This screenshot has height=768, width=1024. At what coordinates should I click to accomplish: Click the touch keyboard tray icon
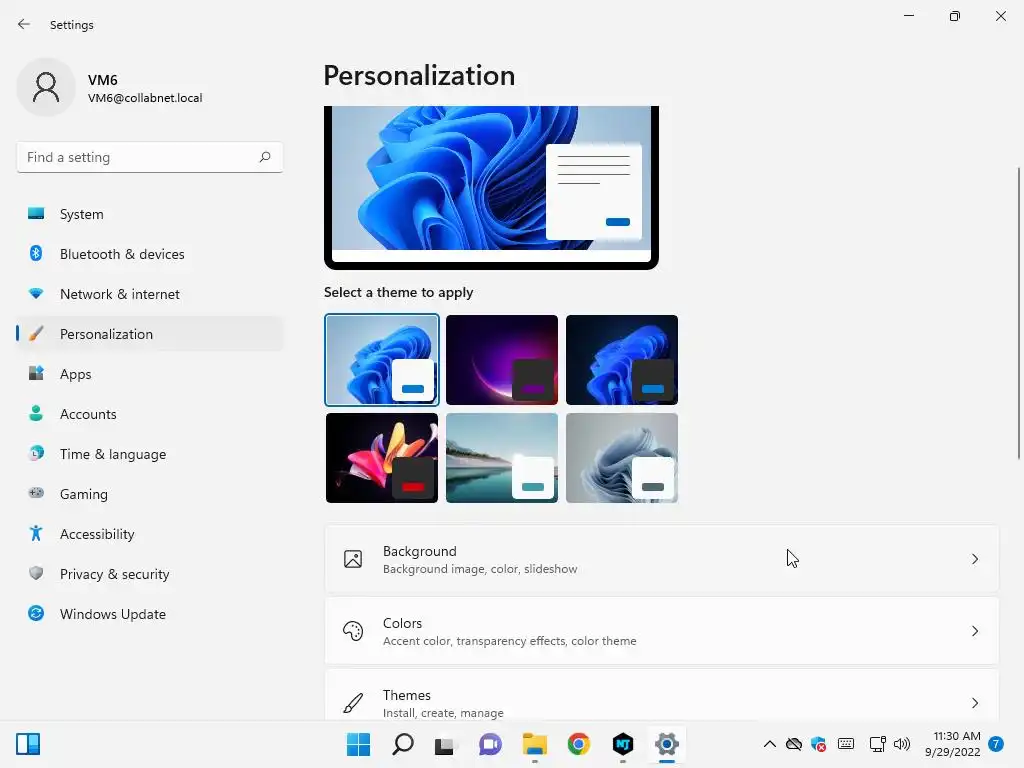846,744
